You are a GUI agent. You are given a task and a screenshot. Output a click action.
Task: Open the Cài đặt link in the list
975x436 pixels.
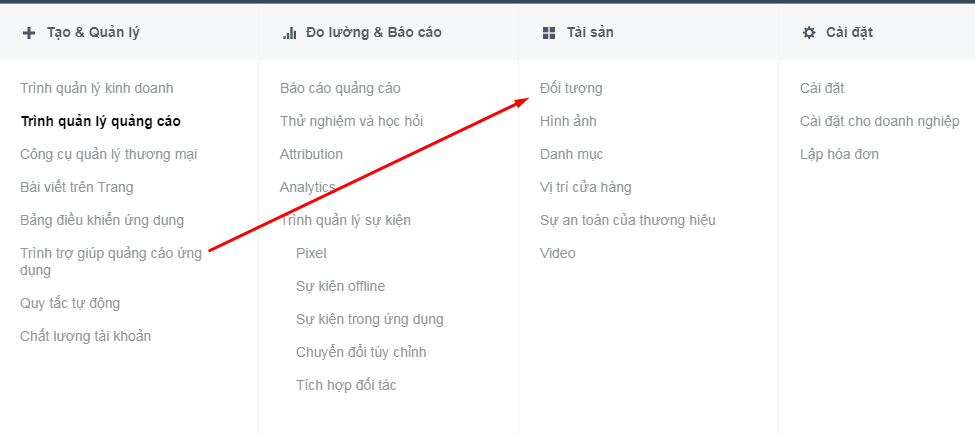(x=822, y=88)
